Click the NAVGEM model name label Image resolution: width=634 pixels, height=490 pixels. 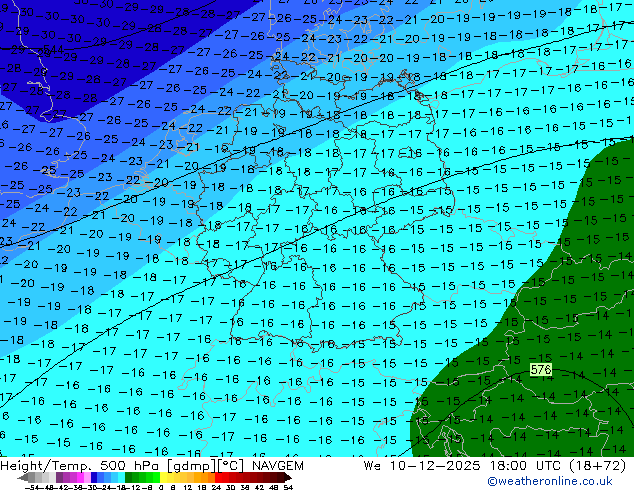(277, 466)
